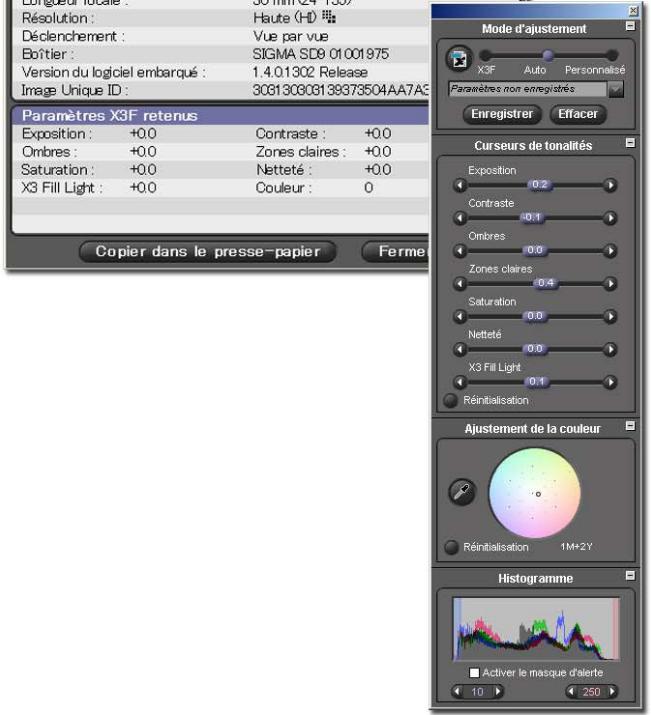Click the Image Unique ID value

click(341, 90)
